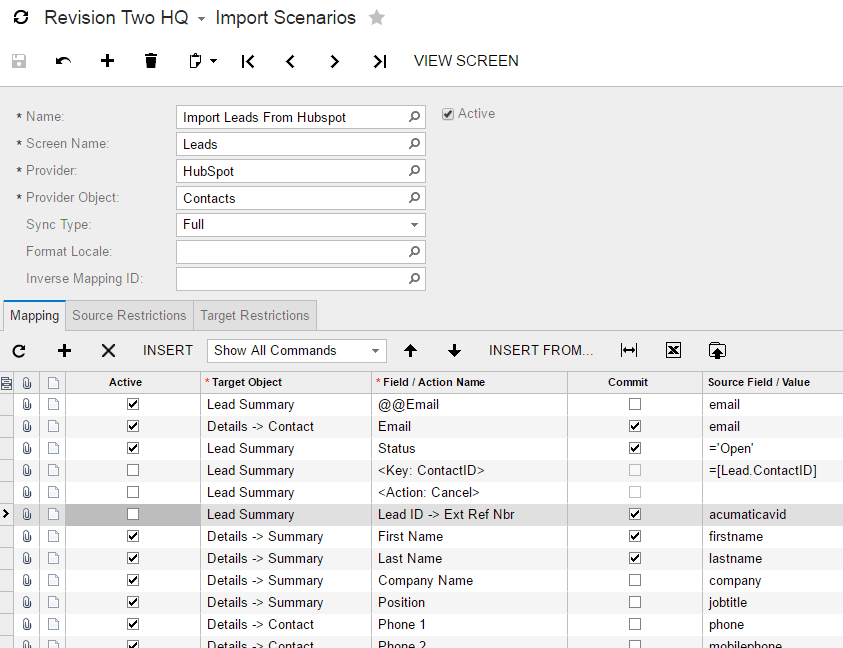Open Show All Commands dropdown
Image resolution: width=843 pixels, height=648 pixels.
coord(375,351)
